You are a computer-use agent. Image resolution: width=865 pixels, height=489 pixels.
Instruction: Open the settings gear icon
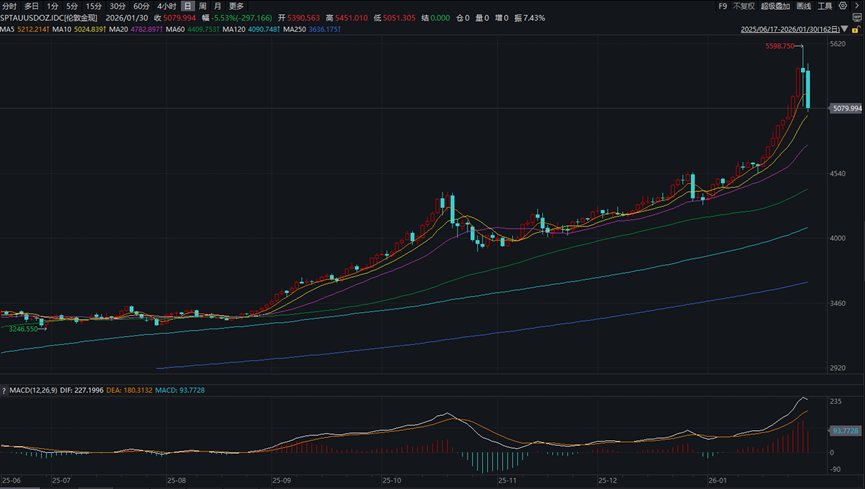click(844, 6)
